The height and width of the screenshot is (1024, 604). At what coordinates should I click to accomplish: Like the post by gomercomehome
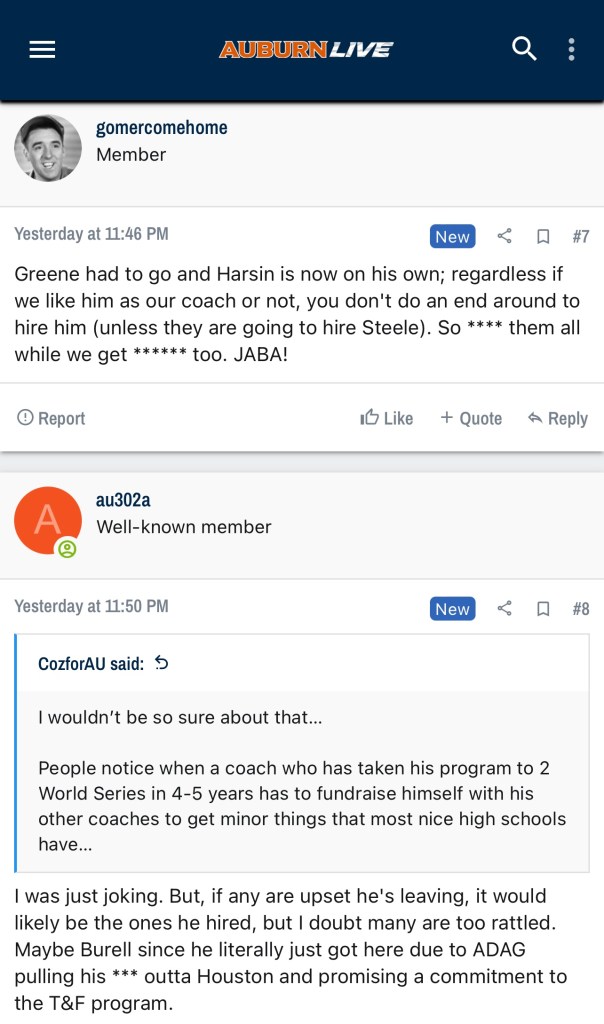point(387,418)
